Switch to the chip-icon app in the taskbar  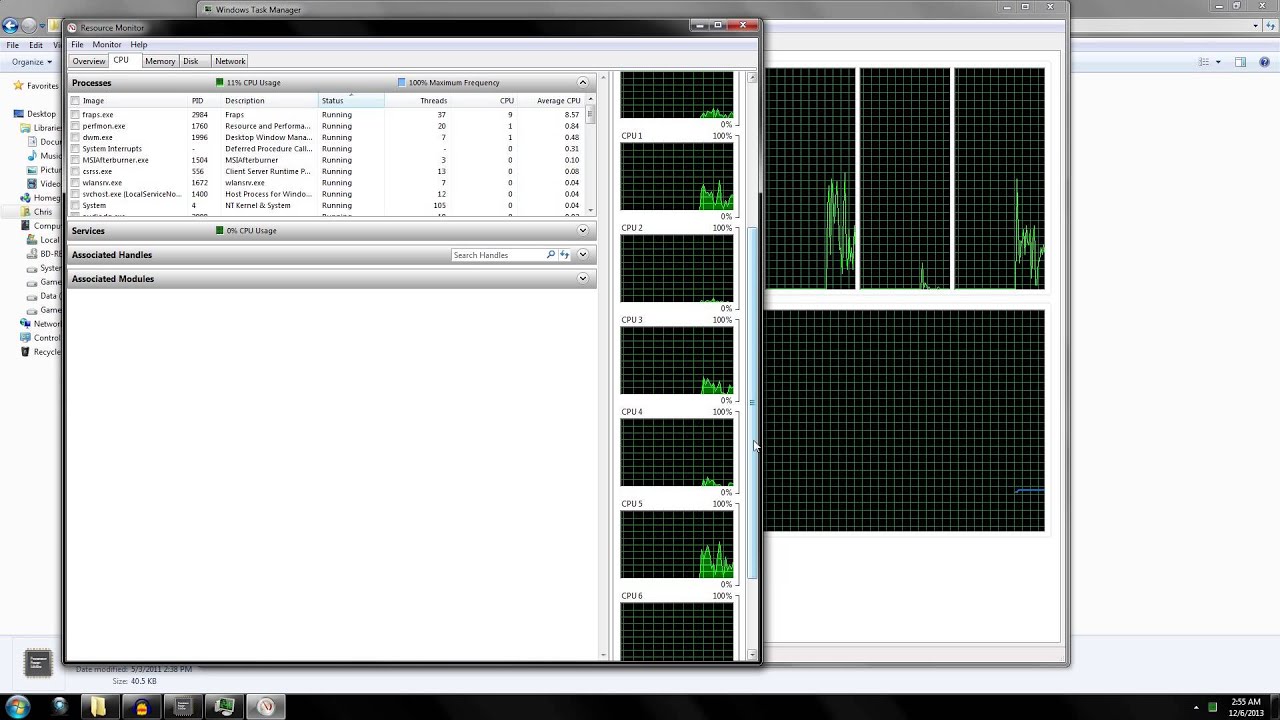pos(183,707)
